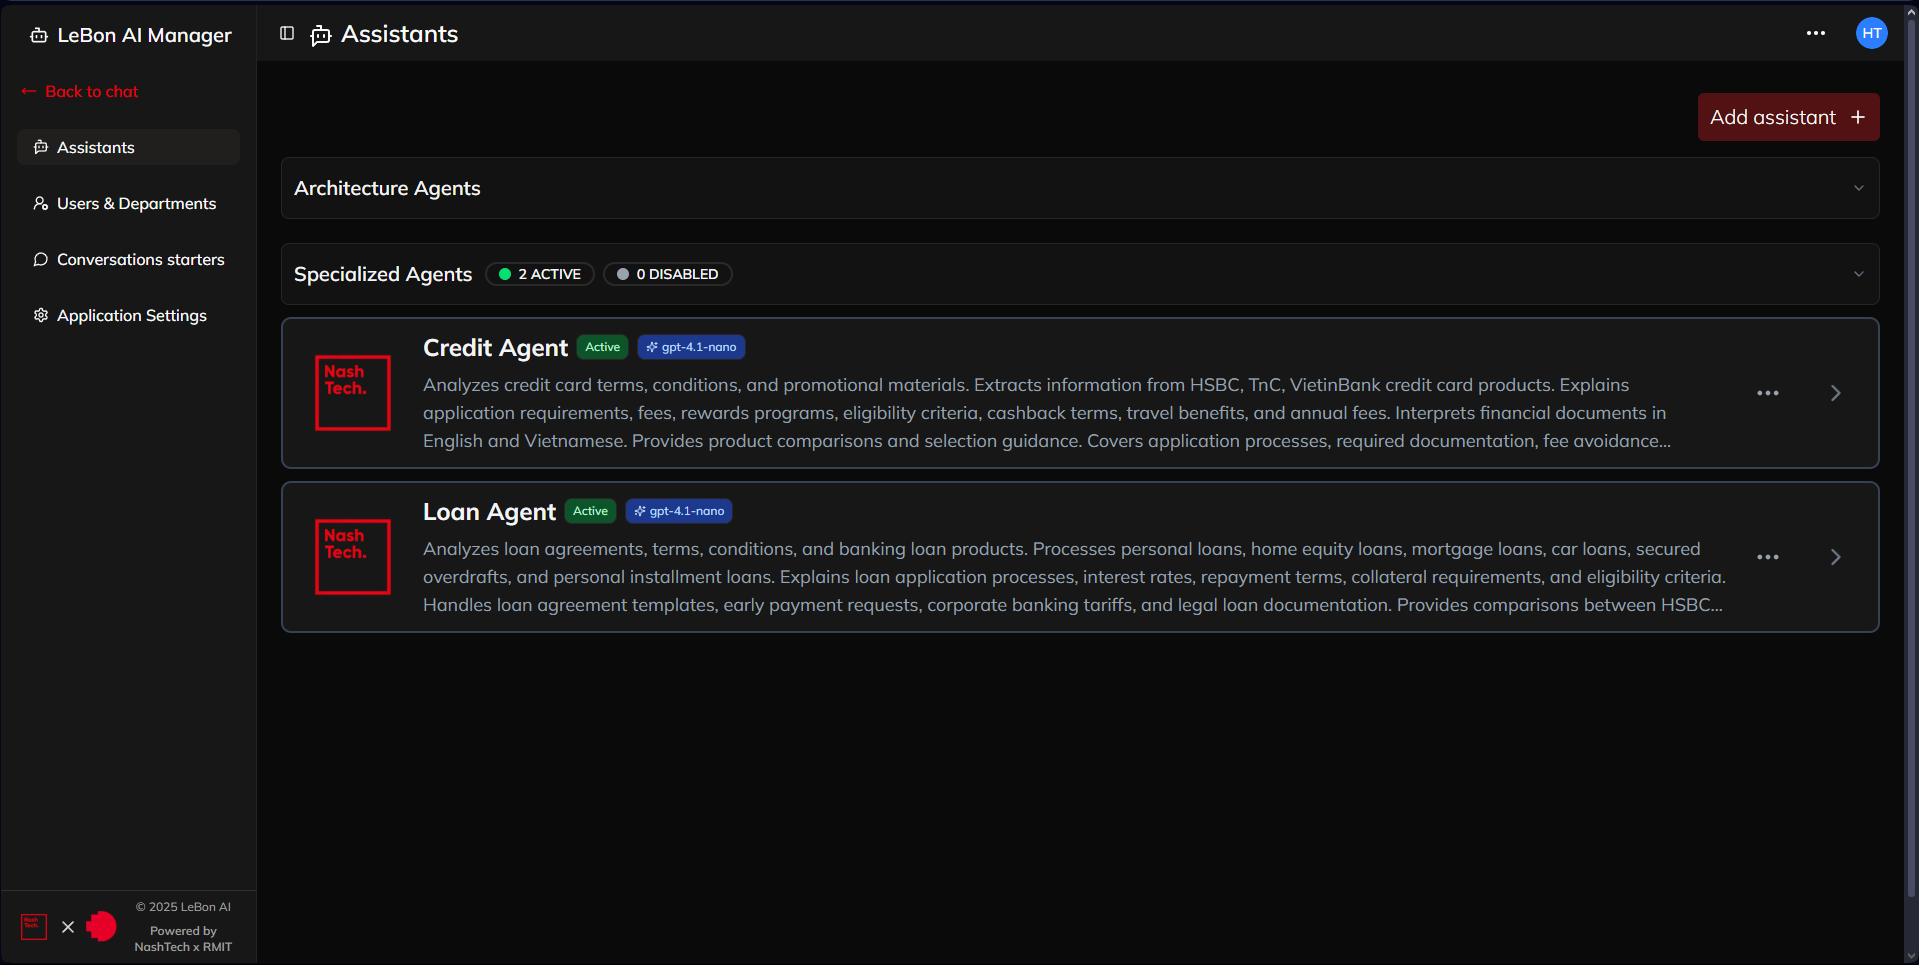This screenshot has width=1919, height=965.
Task: Open the Assistants sidebar menu item
Action: pos(129,147)
